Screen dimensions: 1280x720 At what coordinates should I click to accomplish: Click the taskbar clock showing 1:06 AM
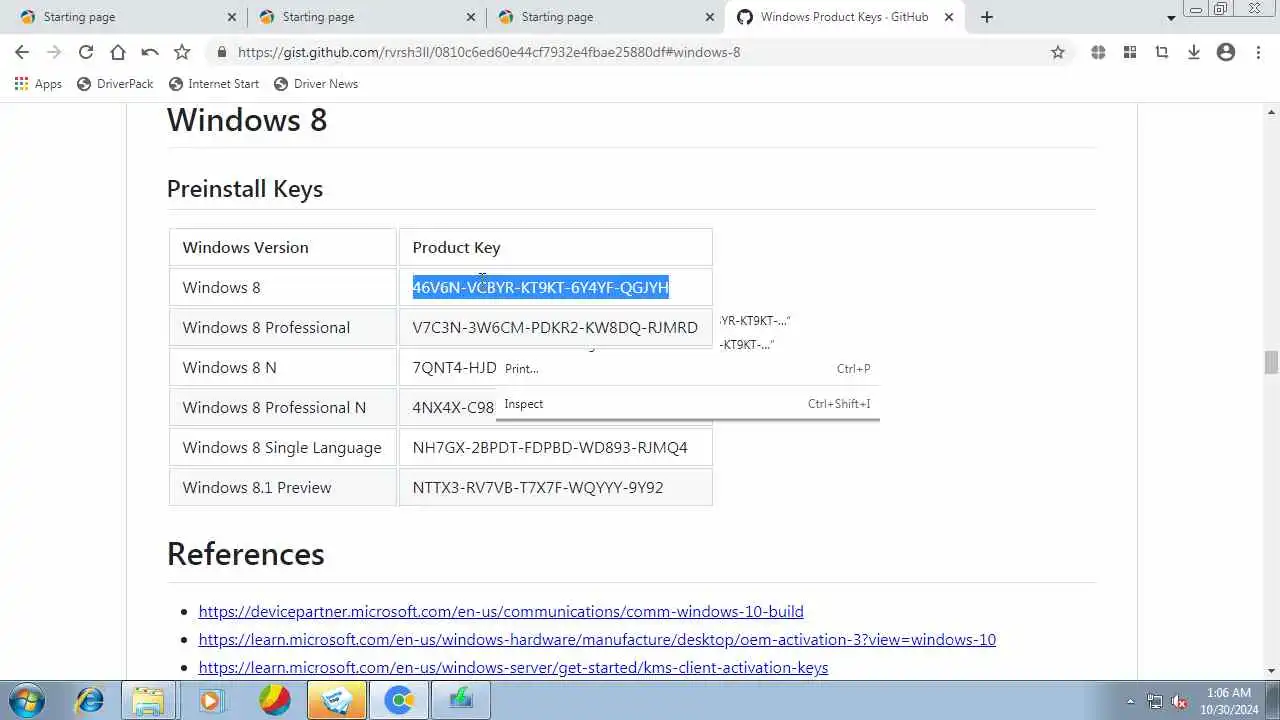tap(1228, 700)
